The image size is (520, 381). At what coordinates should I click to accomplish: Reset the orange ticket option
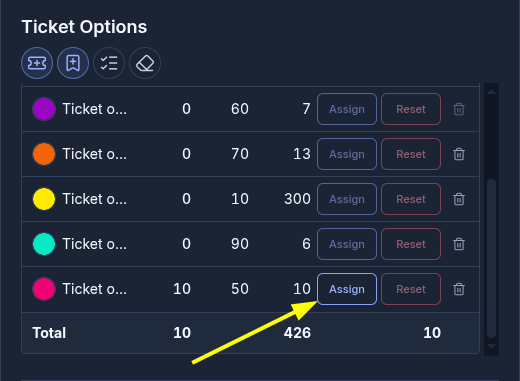(x=411, y=154)
